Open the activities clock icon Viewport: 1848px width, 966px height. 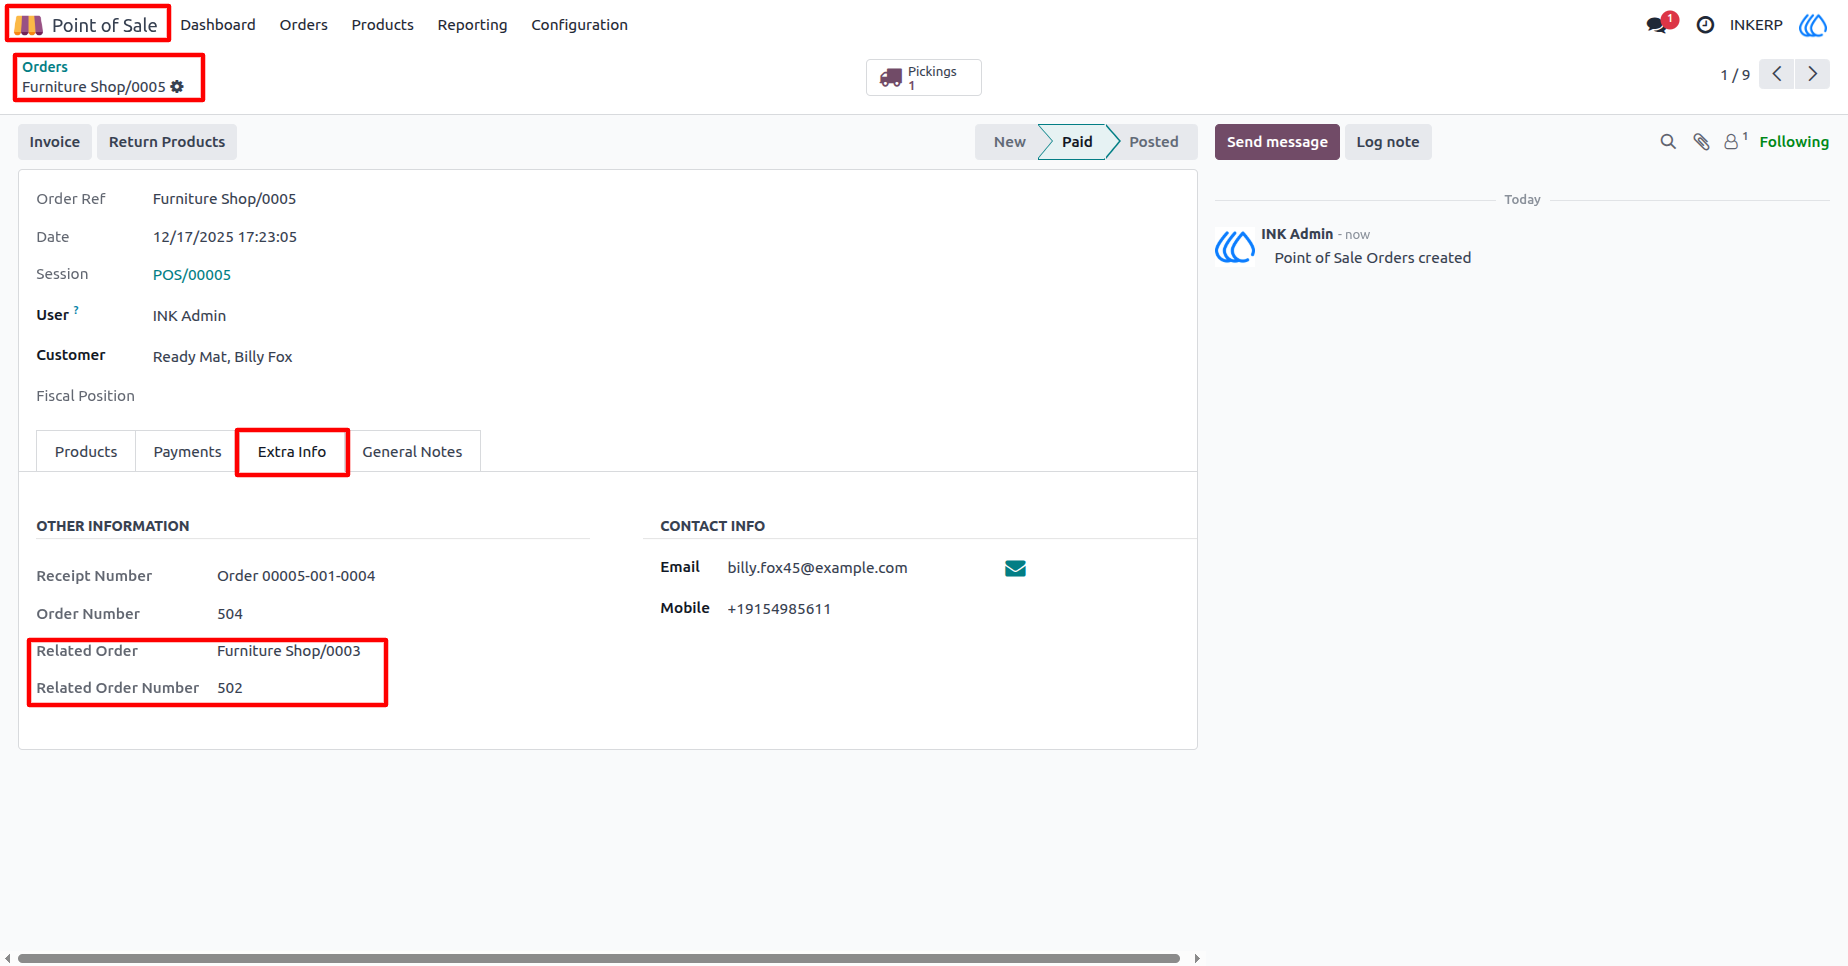click(1705, 25)
